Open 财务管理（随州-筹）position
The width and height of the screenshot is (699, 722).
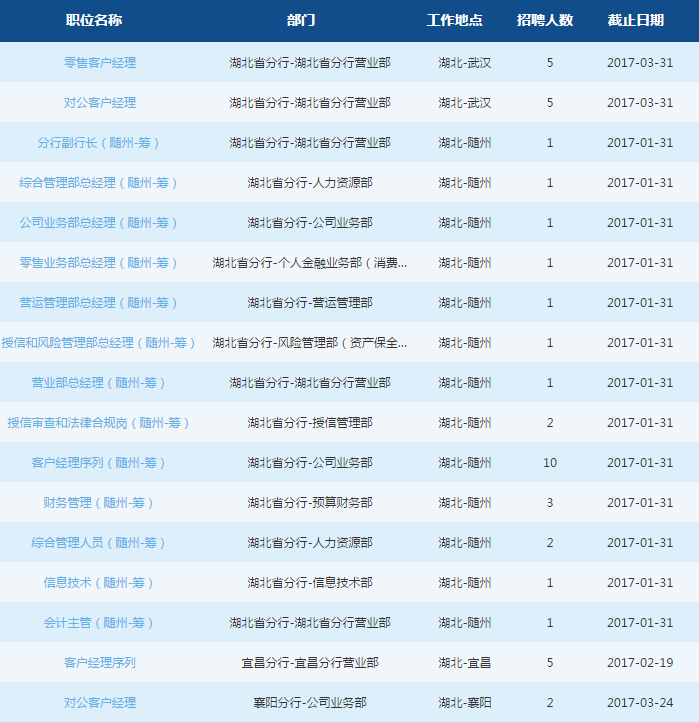[99, 503]
